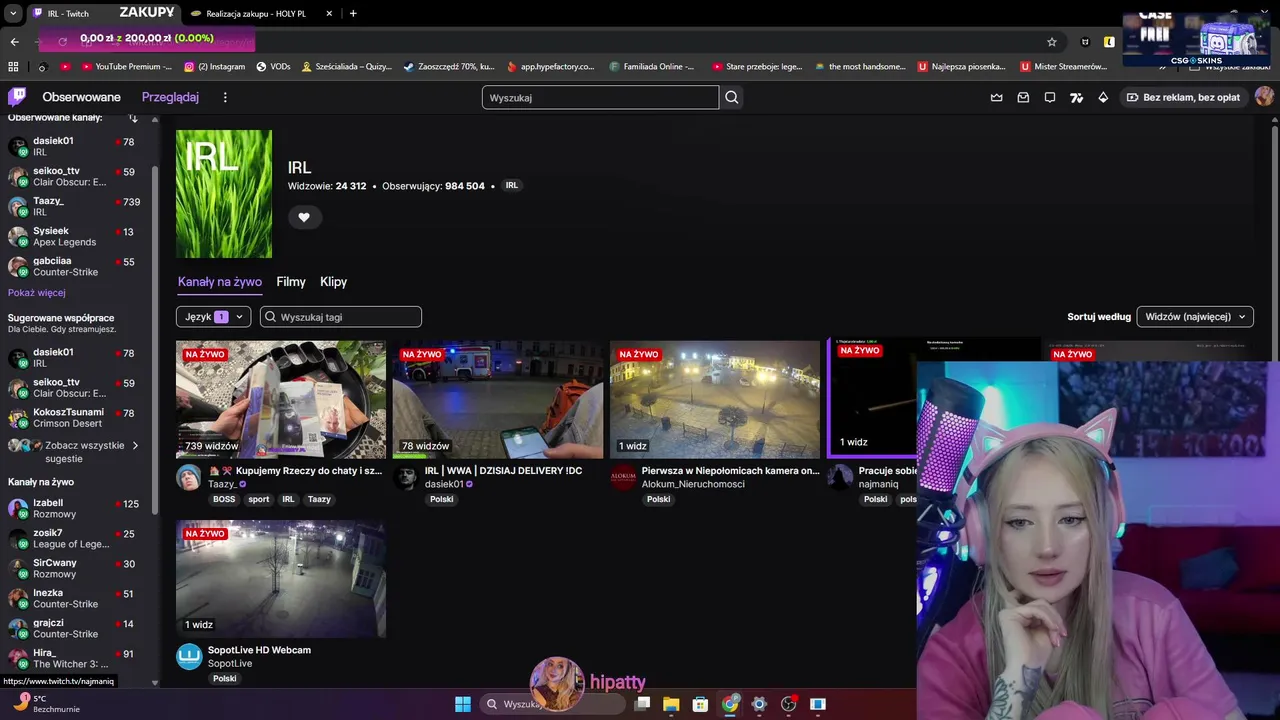Screen dimensions: 1280x720
Task: Expand Zobacz wszystkie sugestie
Action: pyautogui.click(x=75, y=452)
